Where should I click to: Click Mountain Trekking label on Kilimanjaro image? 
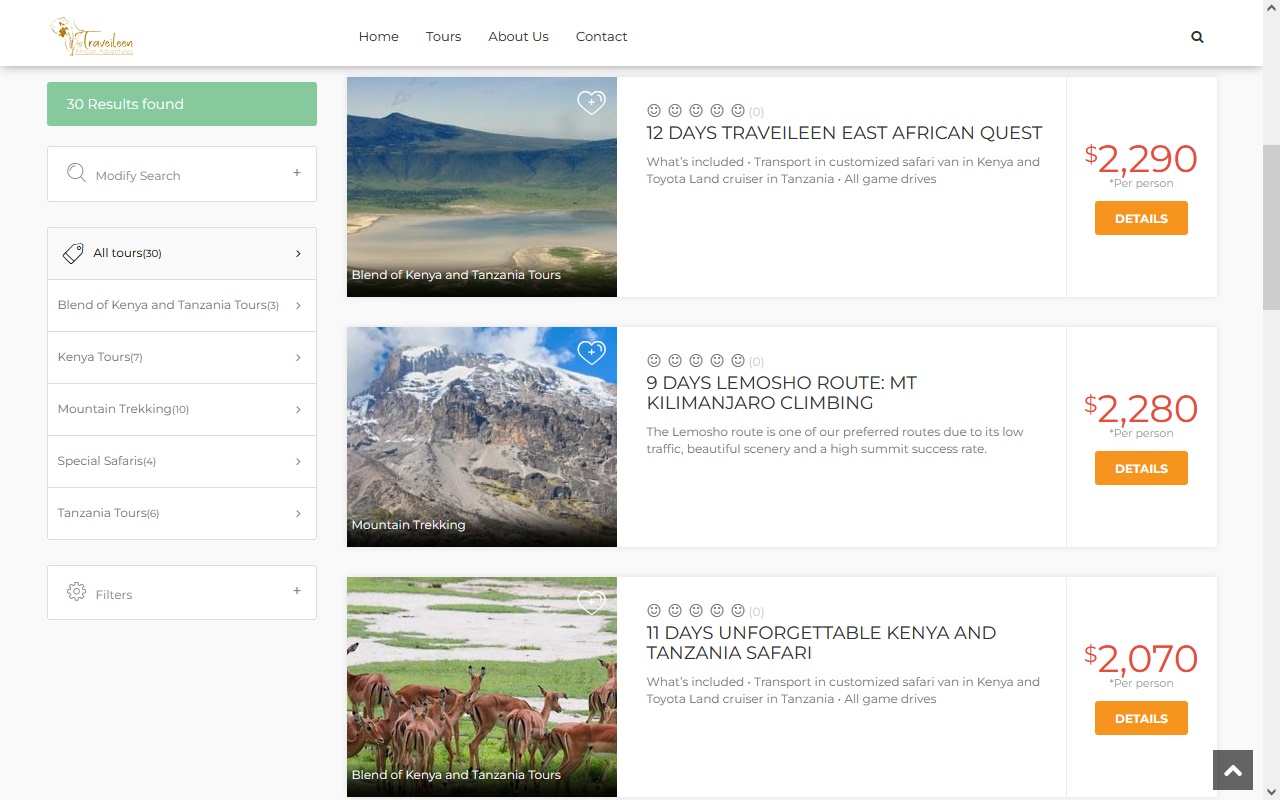(408, 525)
